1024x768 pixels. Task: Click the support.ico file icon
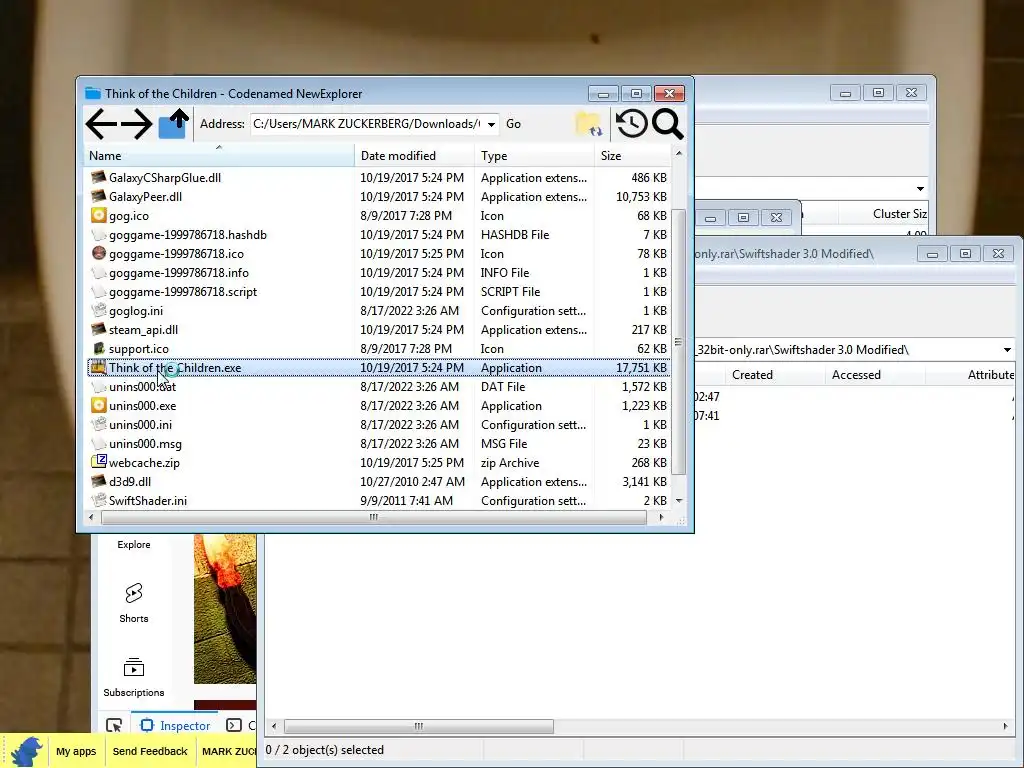pyautogui.click(x=99, y=348)
